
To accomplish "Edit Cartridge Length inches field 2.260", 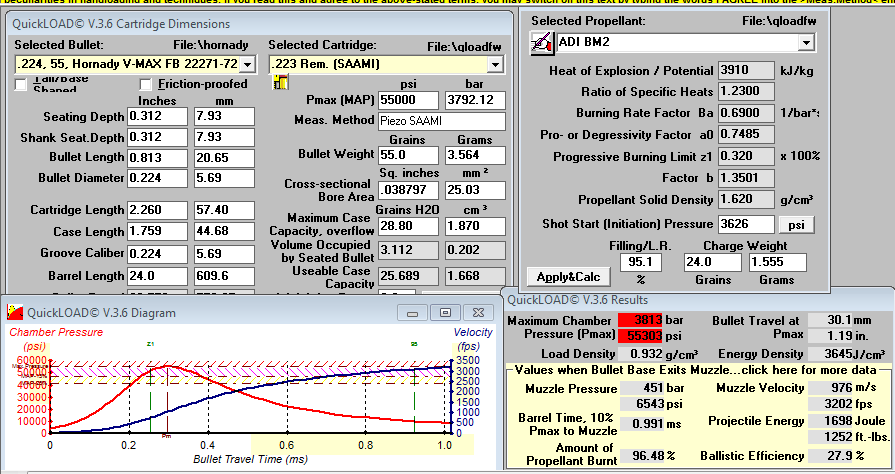I will (x=158, y=210).
